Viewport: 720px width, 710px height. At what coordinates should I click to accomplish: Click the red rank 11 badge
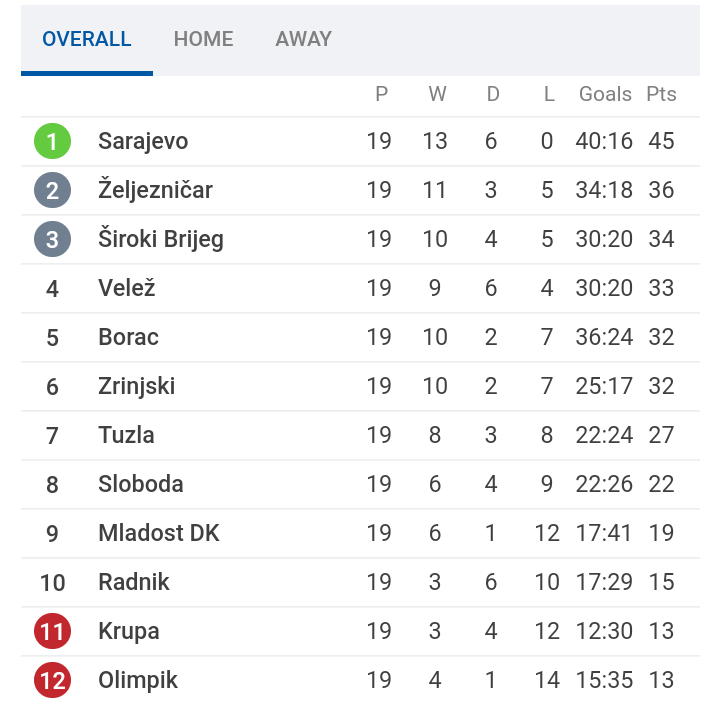pyautogui.click(x=52, y=631)
